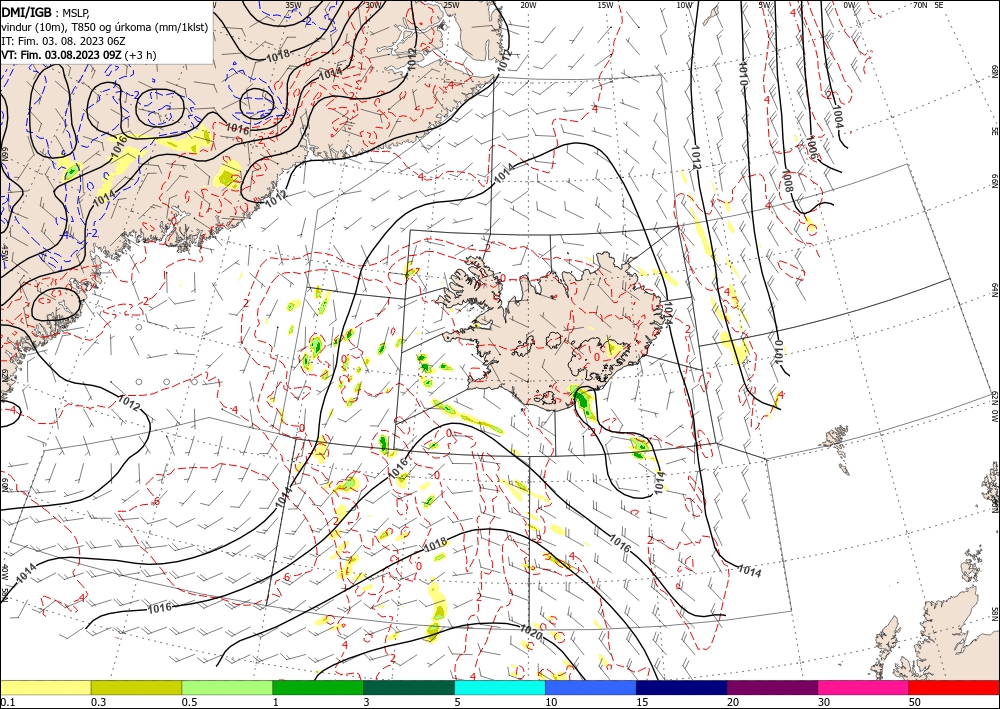Click the navy 15–20 legend swatch
The image size is (1000, 709).
pos(682,687)
